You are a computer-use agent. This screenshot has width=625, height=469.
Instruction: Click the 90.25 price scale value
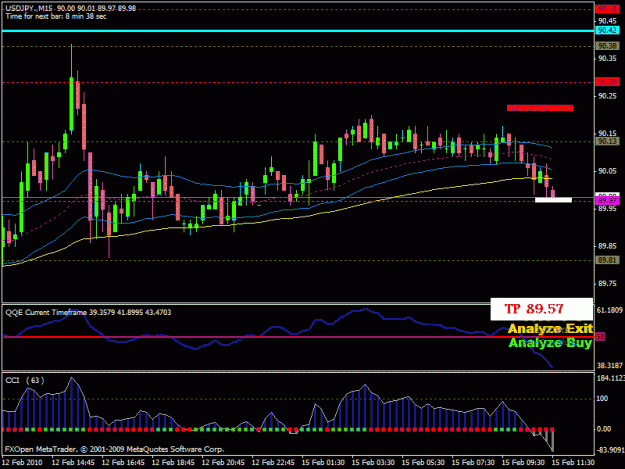(607, 96)
